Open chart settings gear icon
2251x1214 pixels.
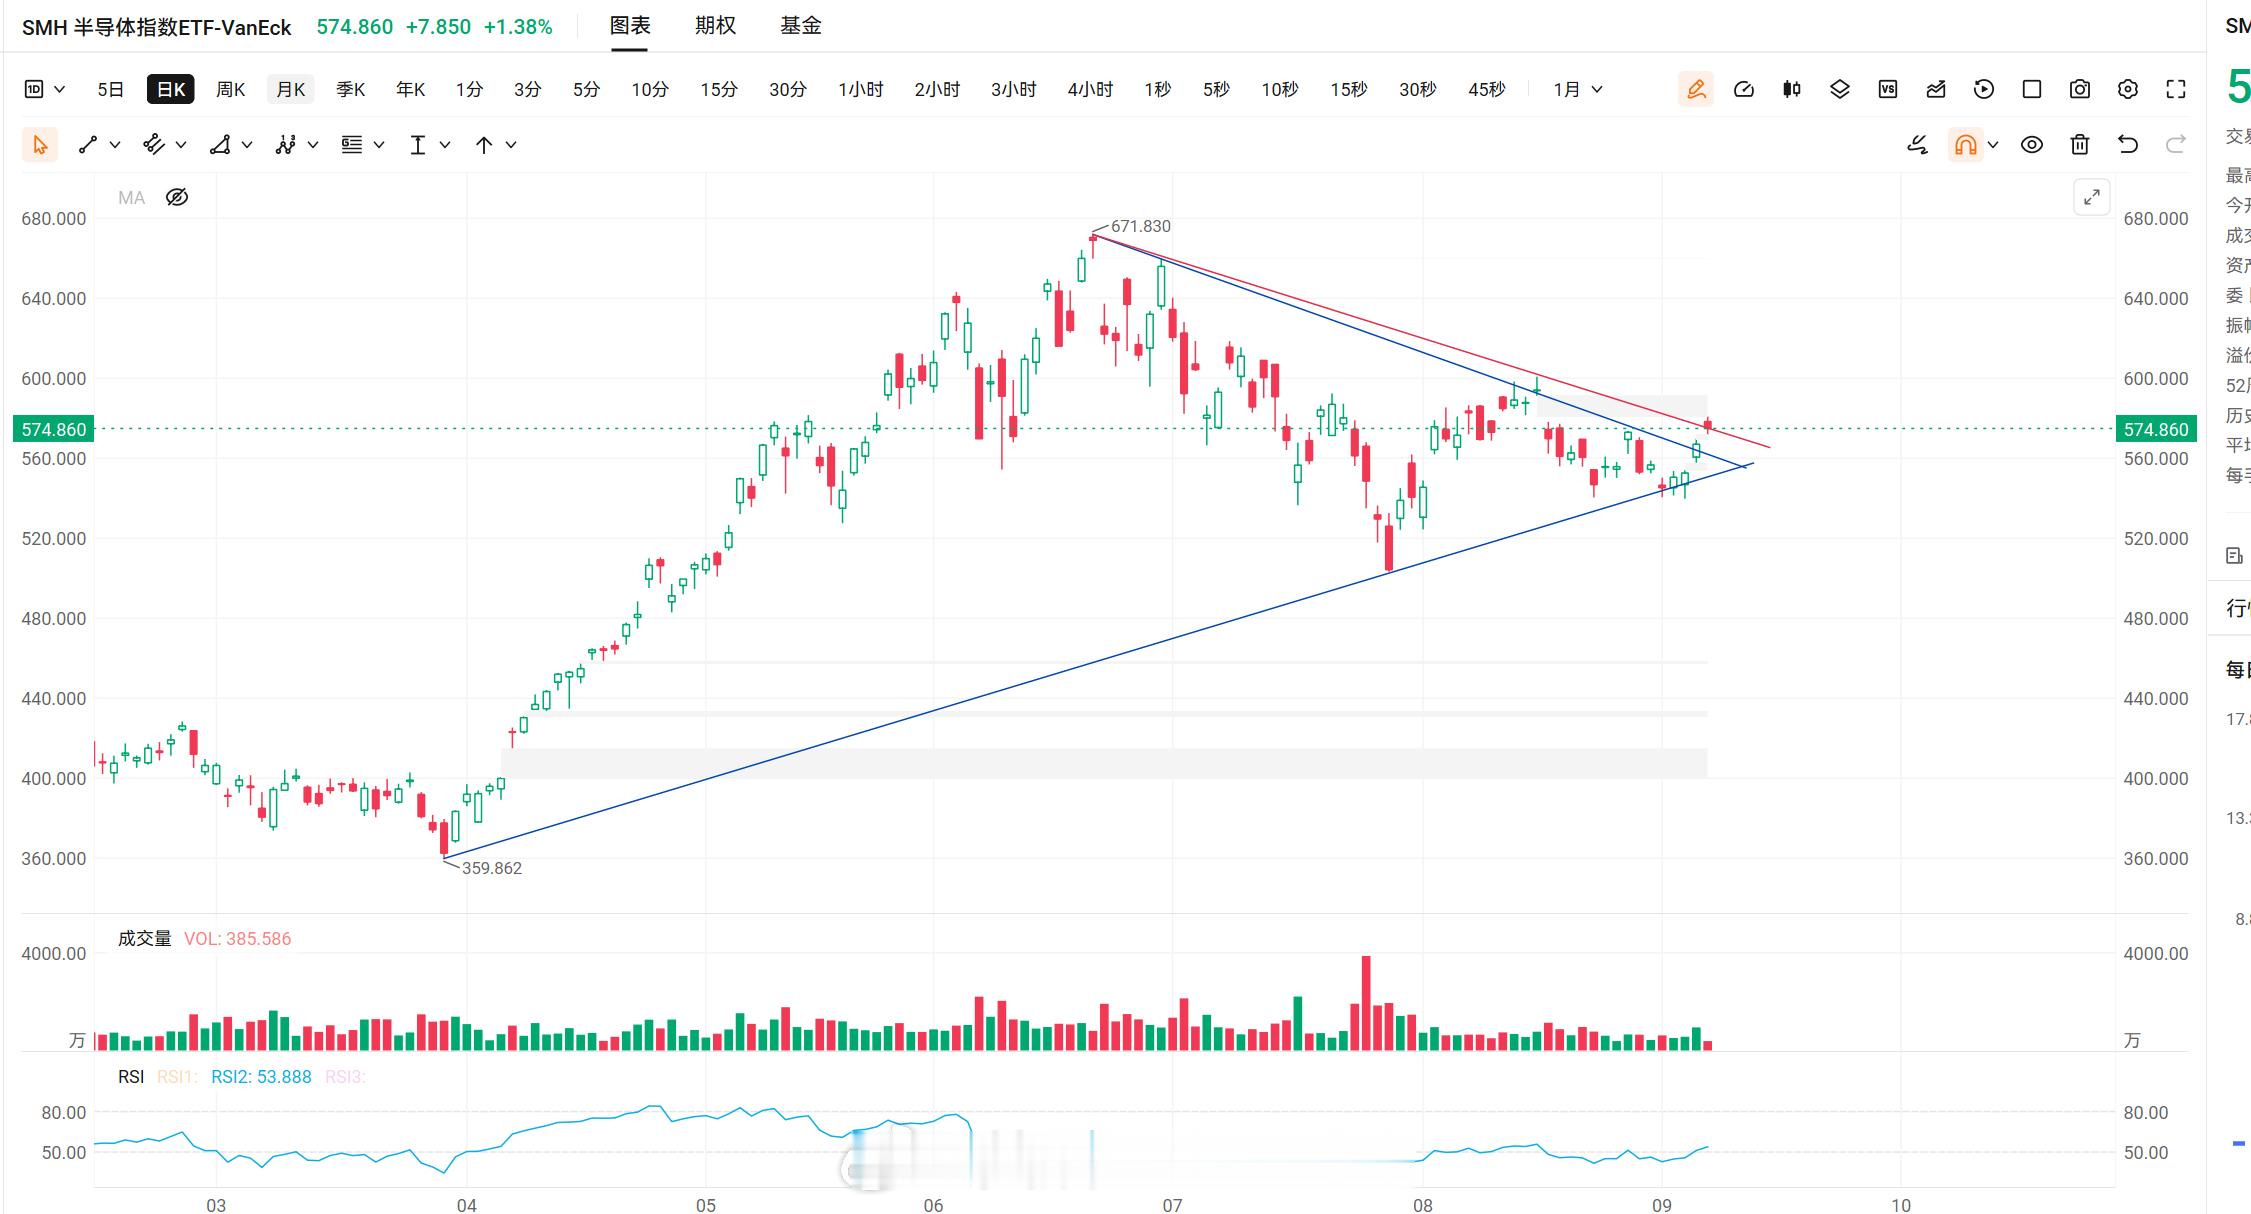pyautogui.click(x=2128, y=89)
